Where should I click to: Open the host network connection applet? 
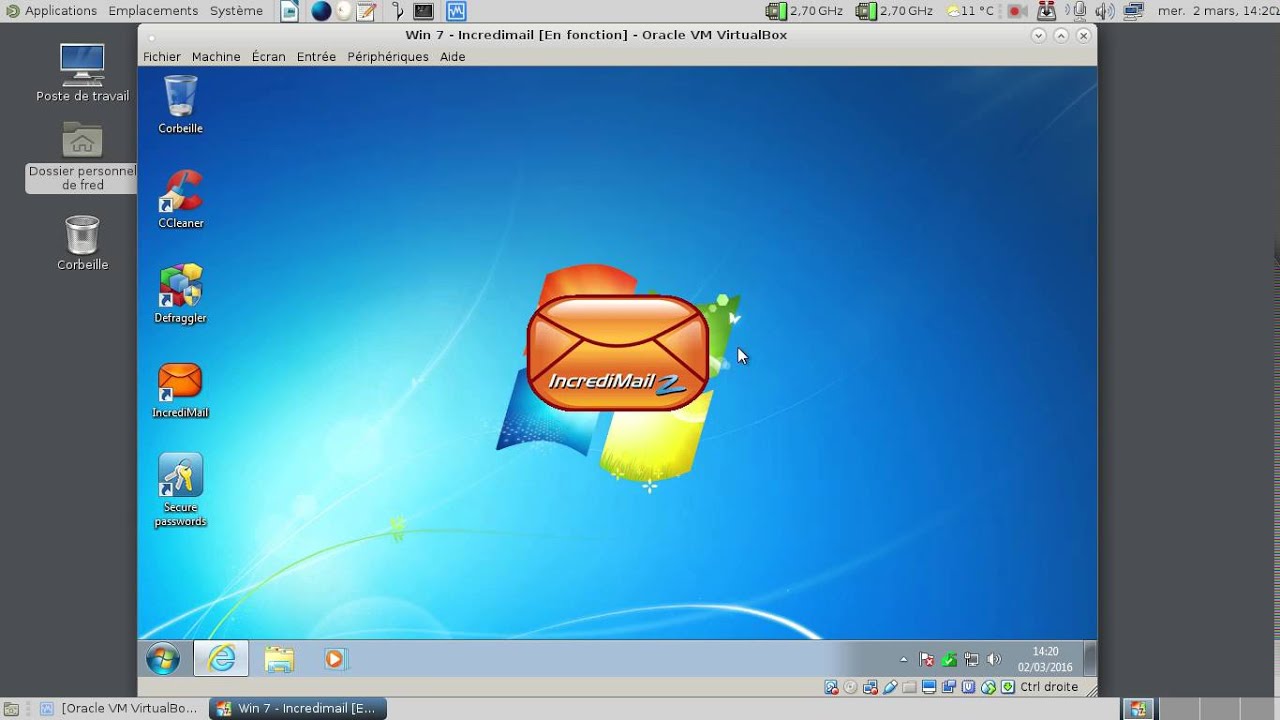[x=1134, y=11]
